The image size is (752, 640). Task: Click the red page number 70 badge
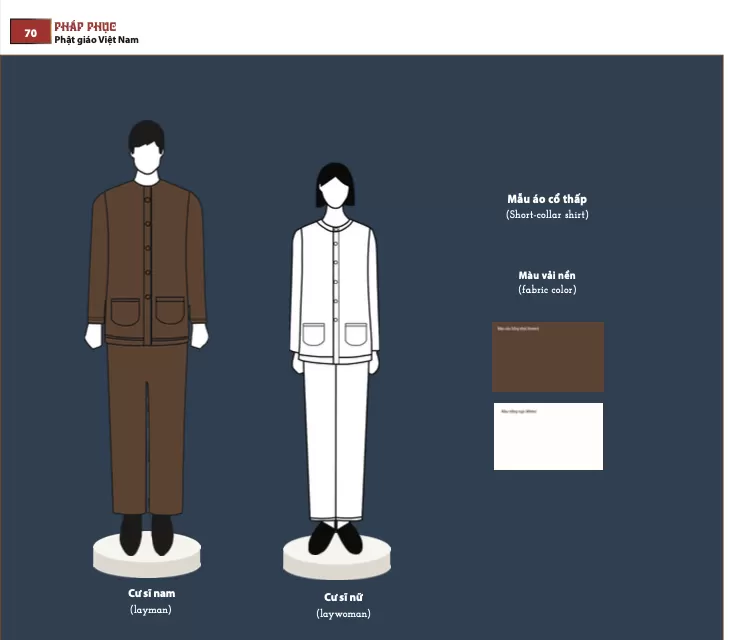click(x=30, y=33)
